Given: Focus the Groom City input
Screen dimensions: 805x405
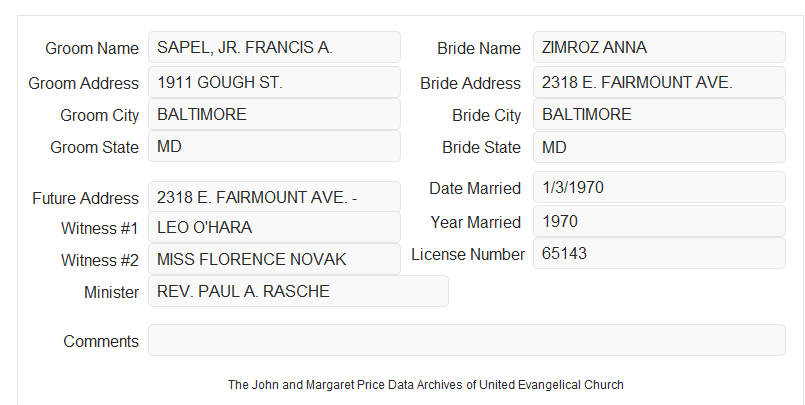Looking at the screenshot, I should tap(274, 114).
